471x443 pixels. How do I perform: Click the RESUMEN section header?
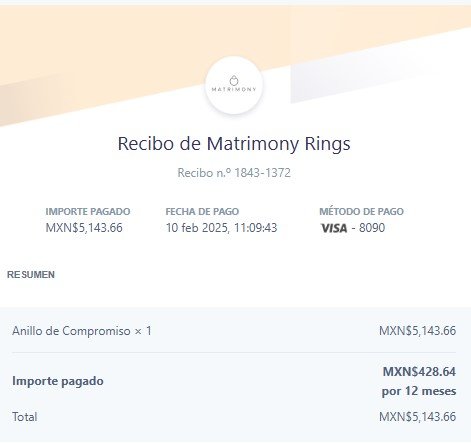click(31, 275)
